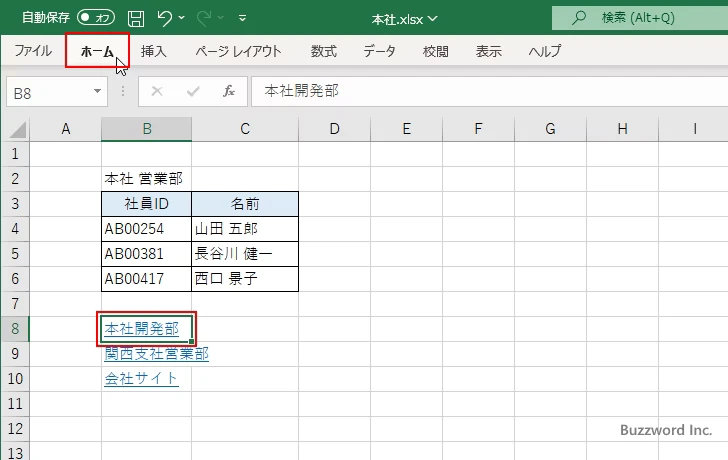Select cell AB00254
The width and height of the screenshot is (728, 460).
coord(147,229)
